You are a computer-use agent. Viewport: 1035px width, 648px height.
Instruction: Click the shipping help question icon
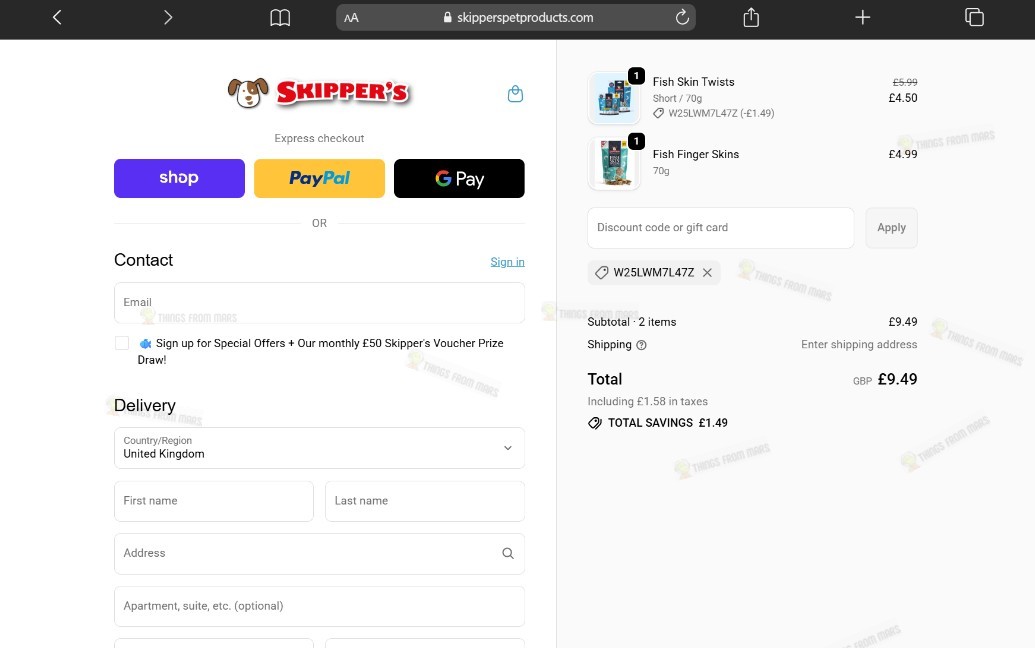[641, 344]
